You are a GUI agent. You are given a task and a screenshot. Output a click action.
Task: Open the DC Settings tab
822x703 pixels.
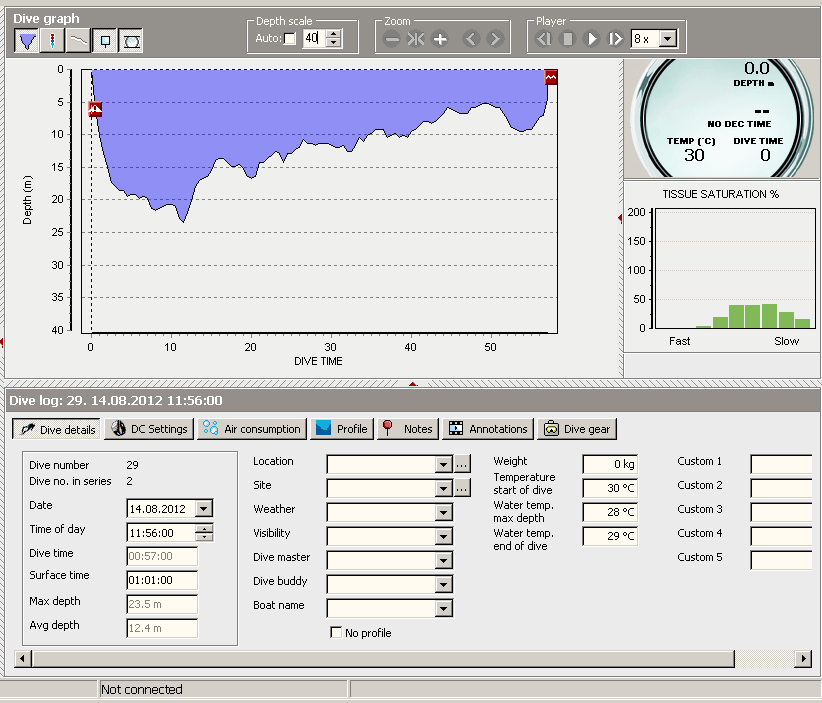[149, 429]
